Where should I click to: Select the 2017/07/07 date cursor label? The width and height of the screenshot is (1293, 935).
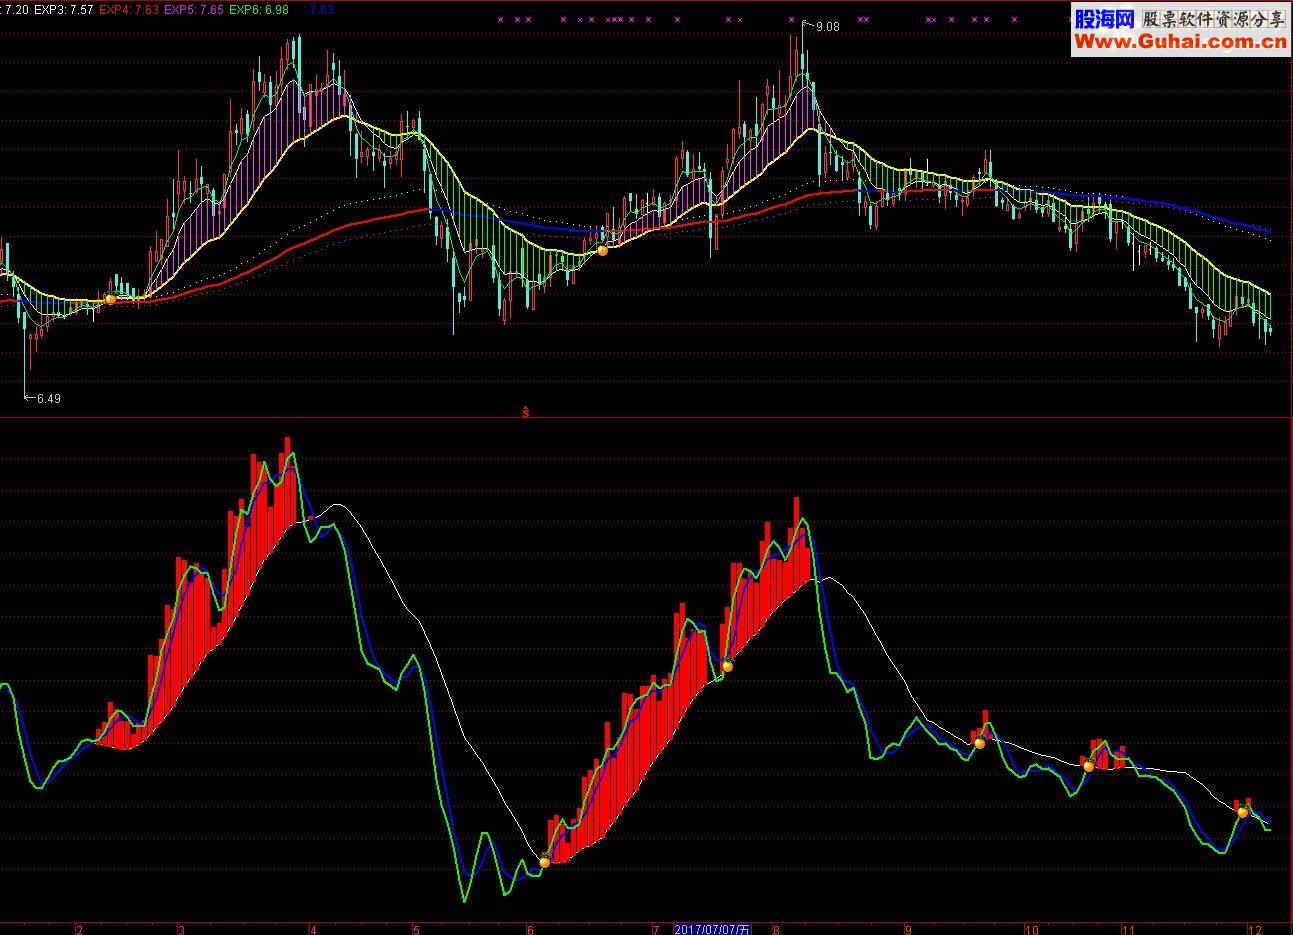tap(712, 929)
